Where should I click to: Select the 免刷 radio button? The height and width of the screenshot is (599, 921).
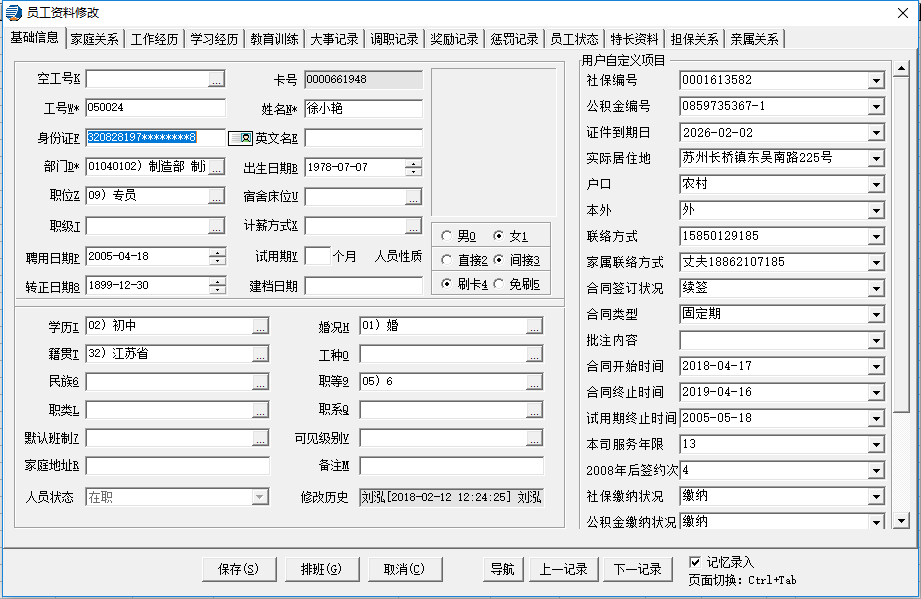pyautogui.click(x=499, y=284)
